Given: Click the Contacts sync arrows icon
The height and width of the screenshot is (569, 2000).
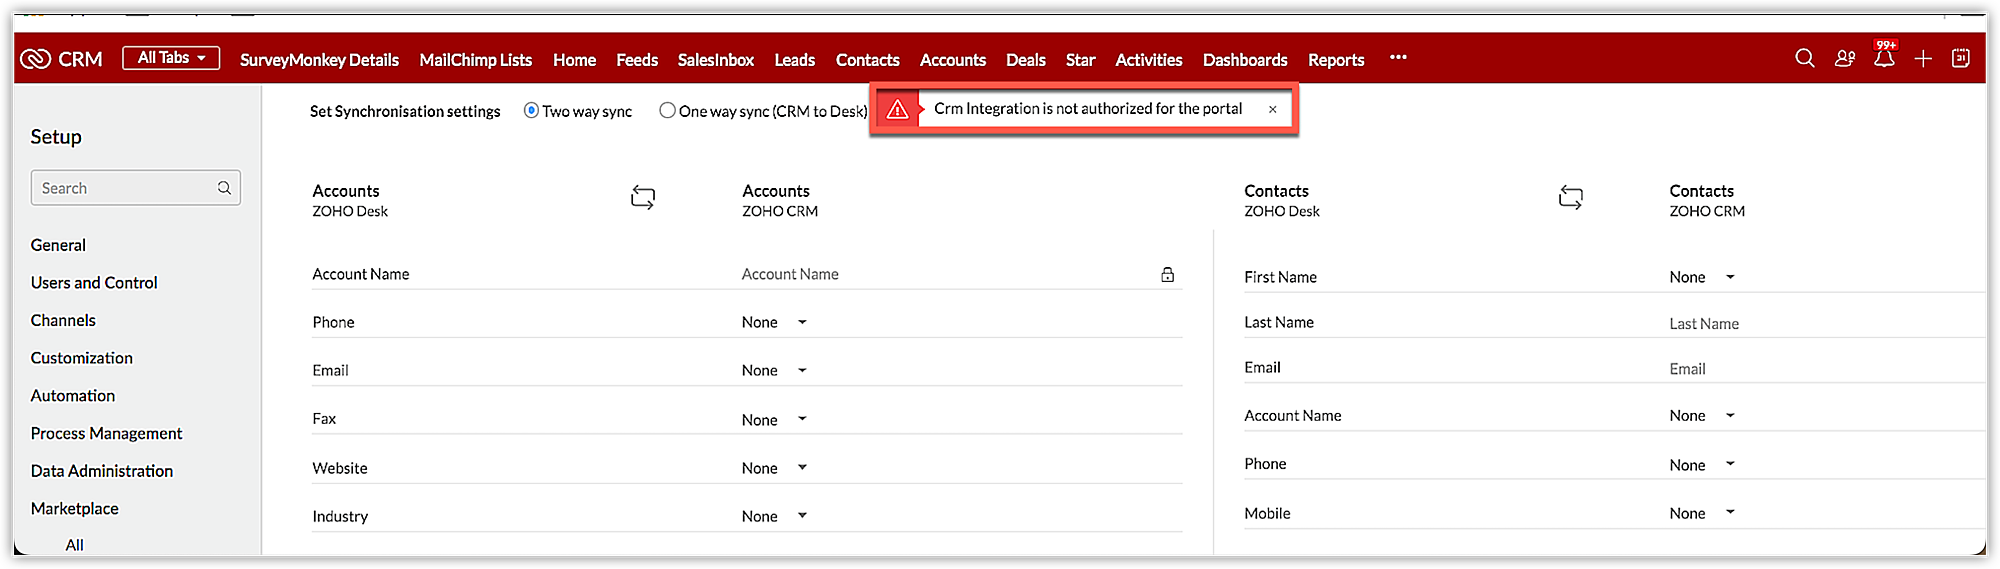Looking at the screenshot, I should [x=1570, y=198].
